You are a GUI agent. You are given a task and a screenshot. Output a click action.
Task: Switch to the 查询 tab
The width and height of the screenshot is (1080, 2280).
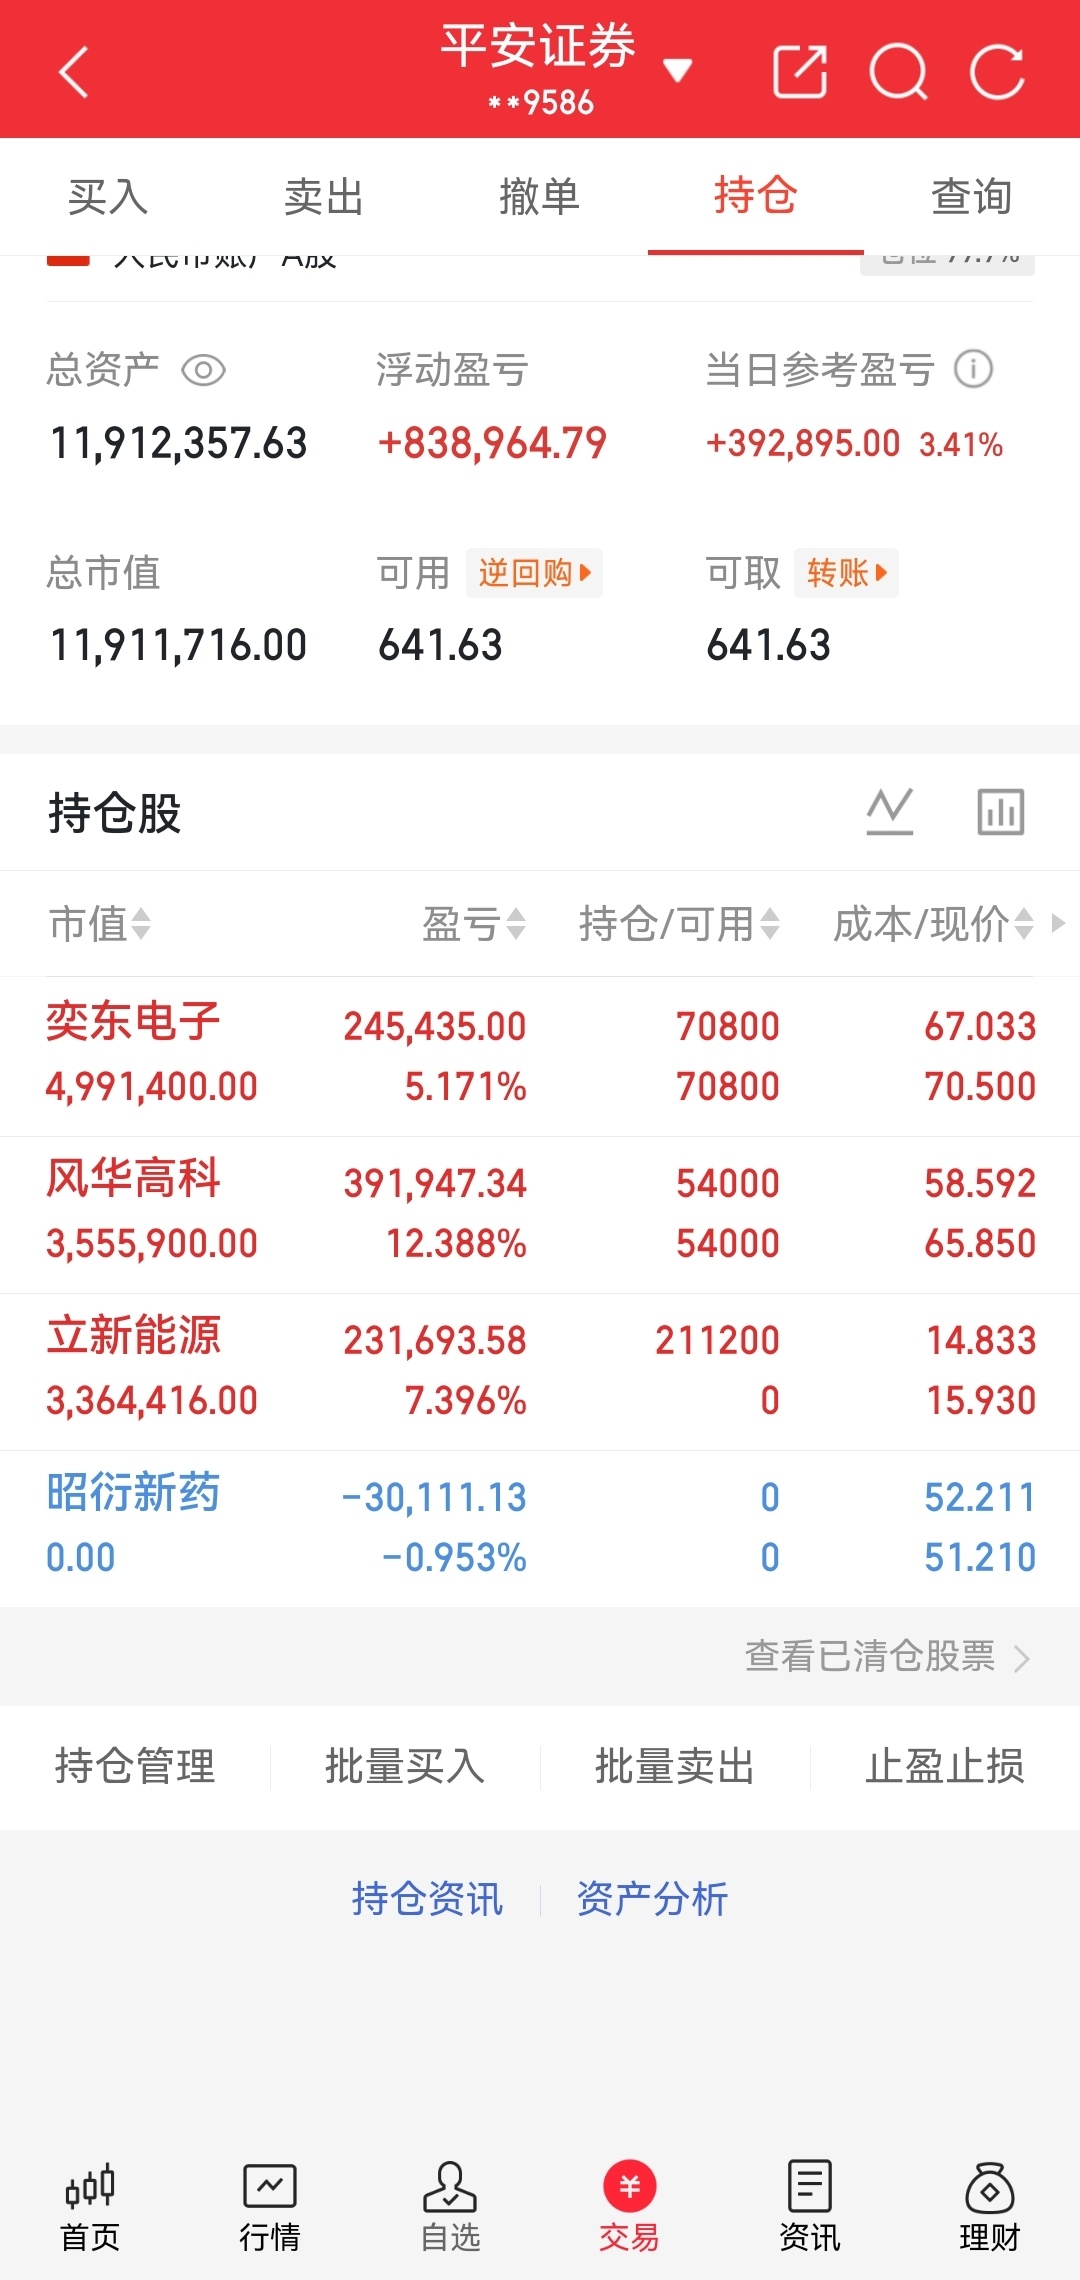[971, 196]
